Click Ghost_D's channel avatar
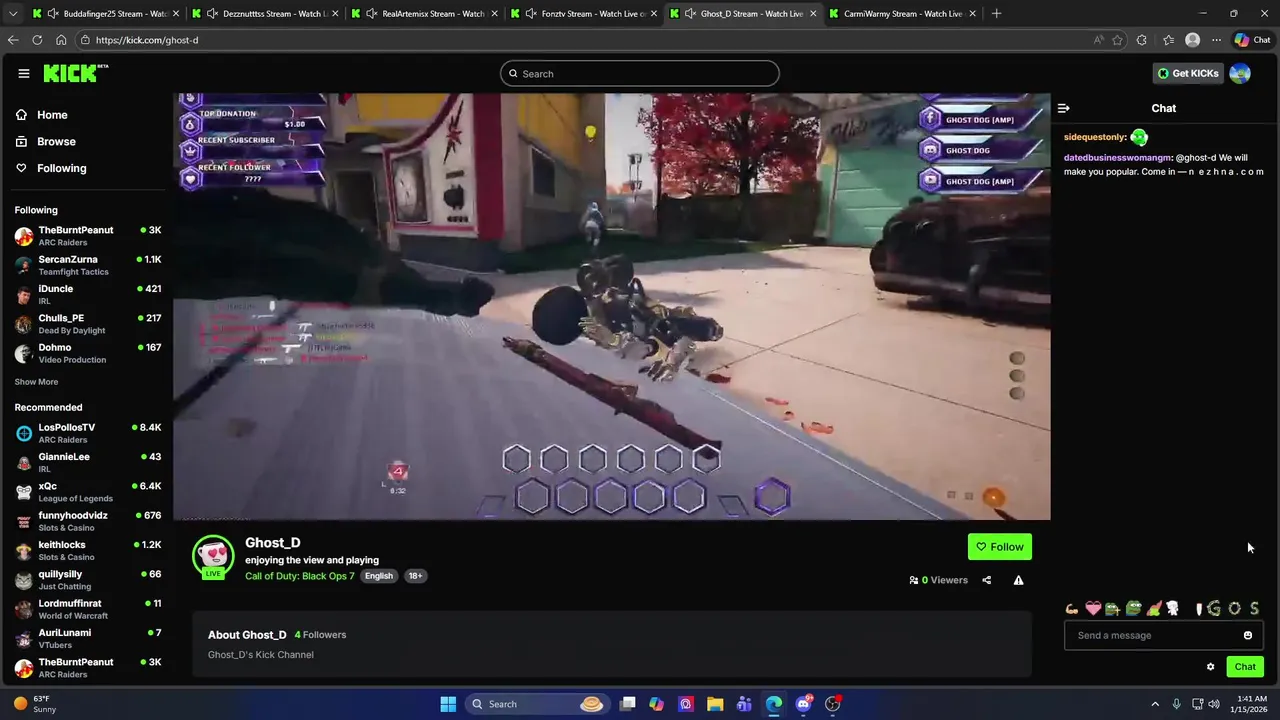This screenshot has width=1280, height=720. tap(213, 556)
